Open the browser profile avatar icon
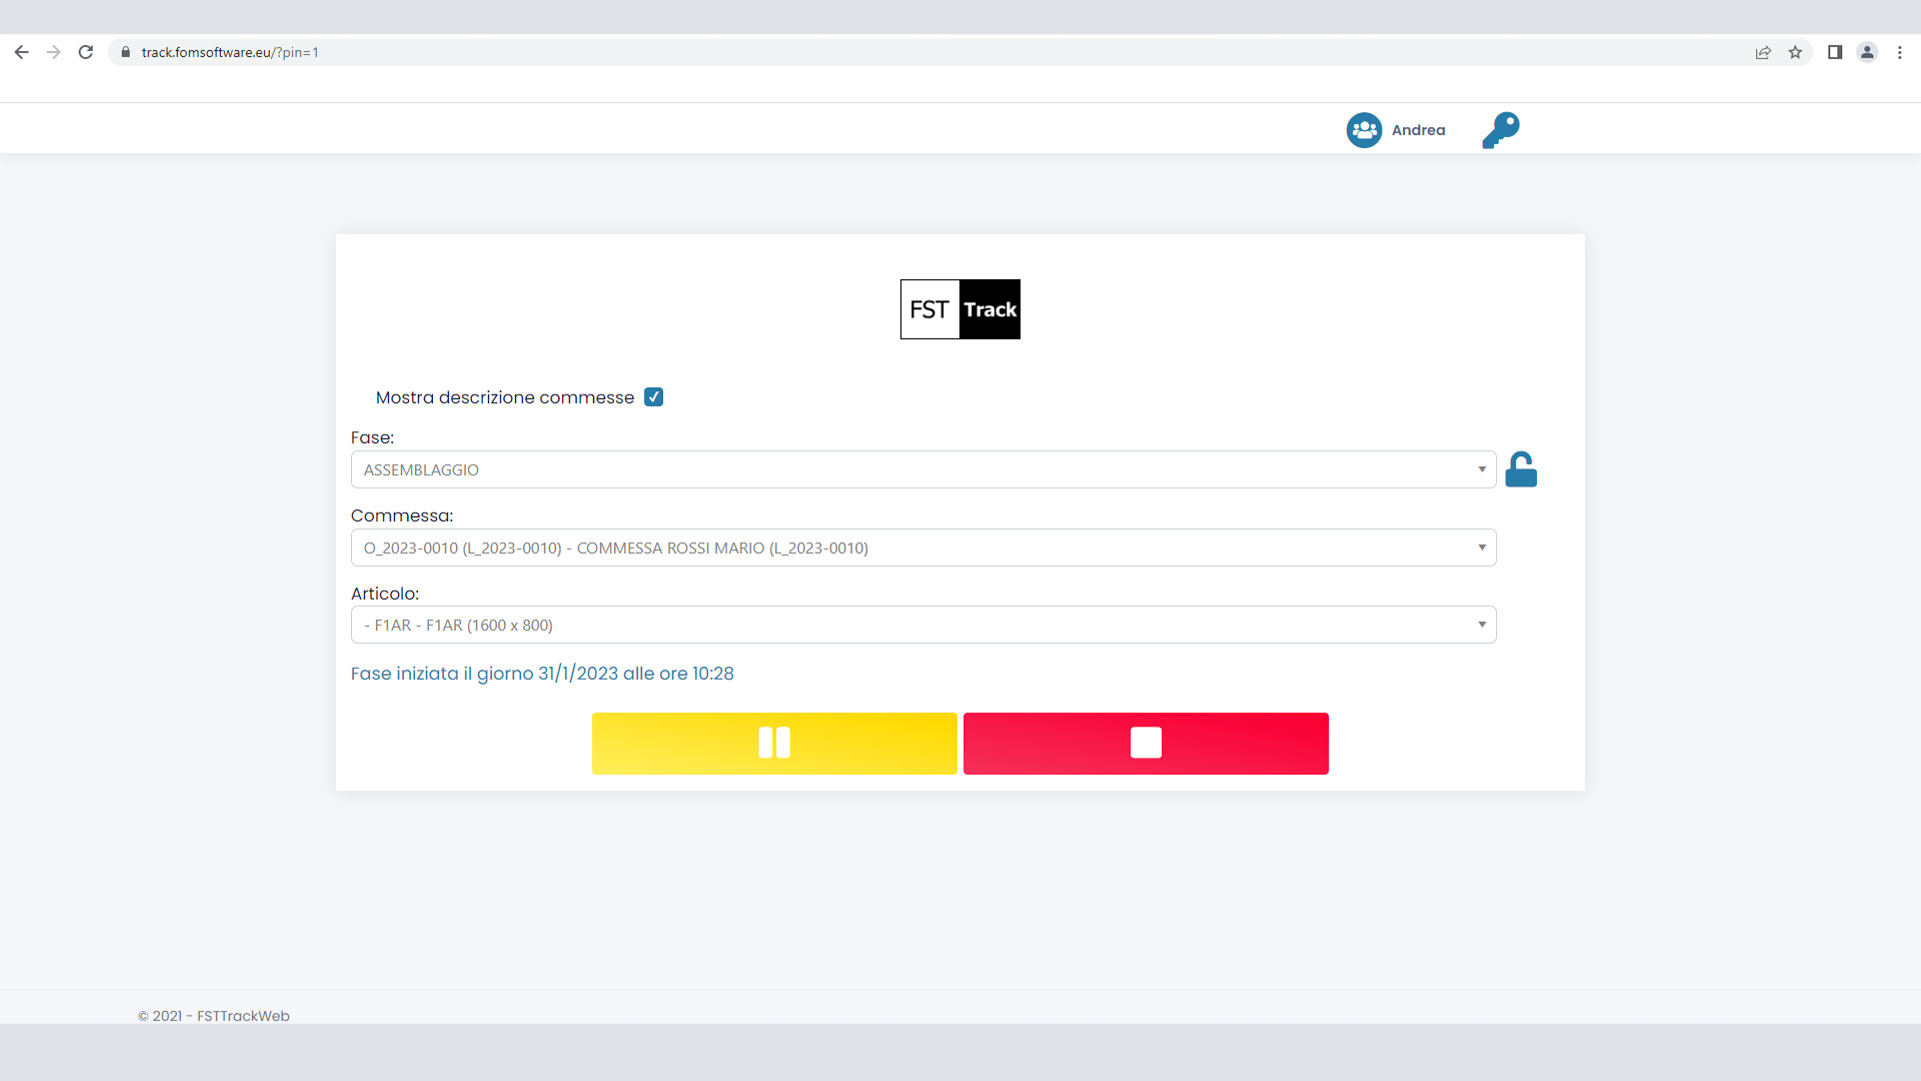Viewport: 1921px width, 1081px height. coord(1867,52)
